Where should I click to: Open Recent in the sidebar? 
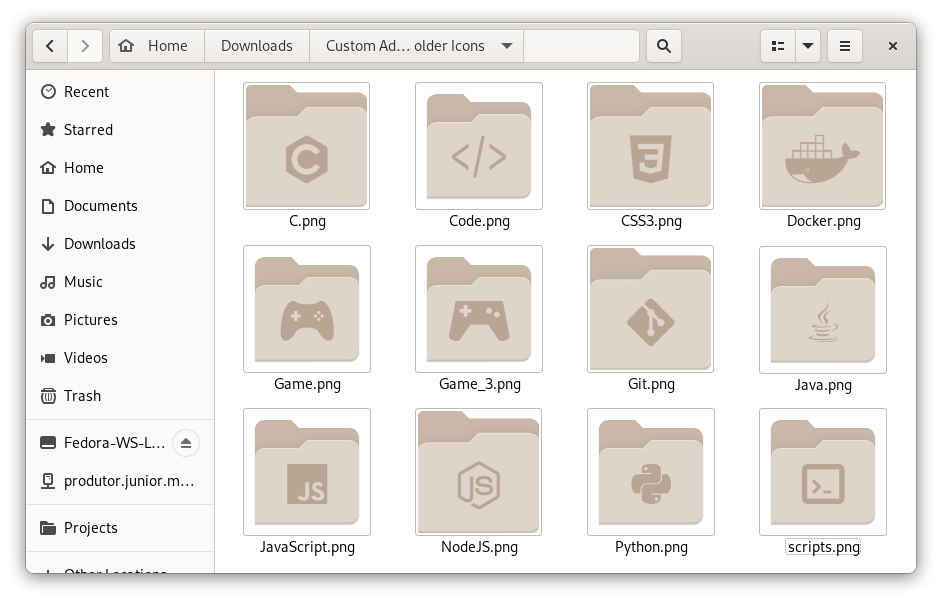coord(120,92)
